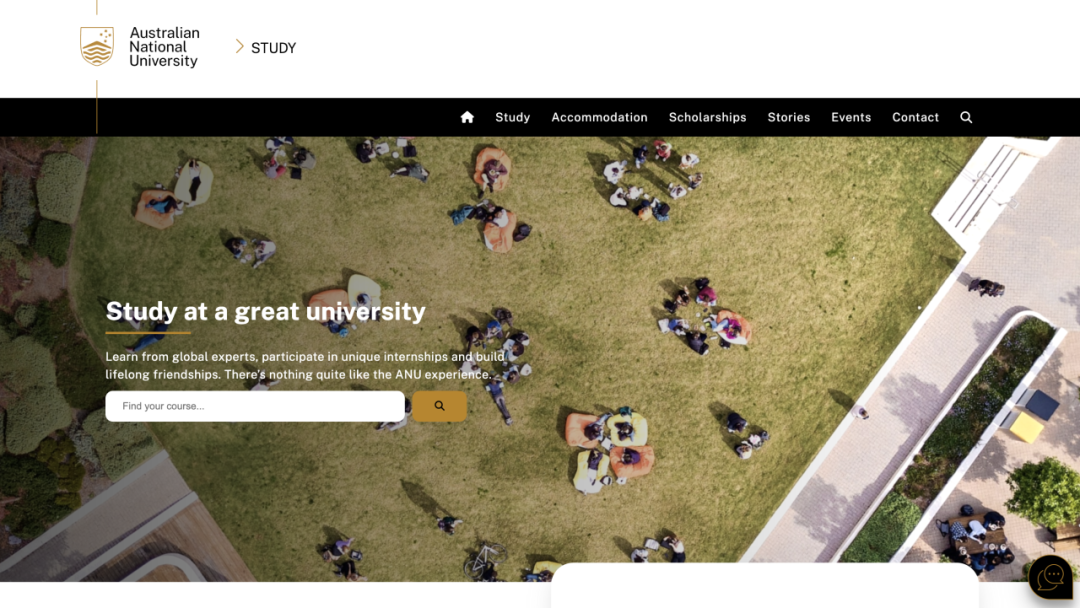Open Events from the navigation bar
This screenshot has width=1080, height=608.
[x=851, y=117]
